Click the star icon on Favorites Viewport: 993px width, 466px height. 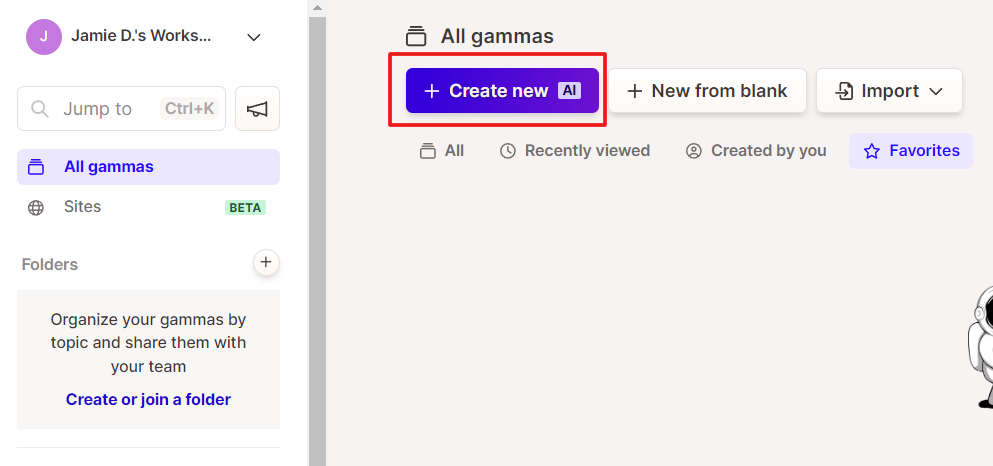(872, 151)
